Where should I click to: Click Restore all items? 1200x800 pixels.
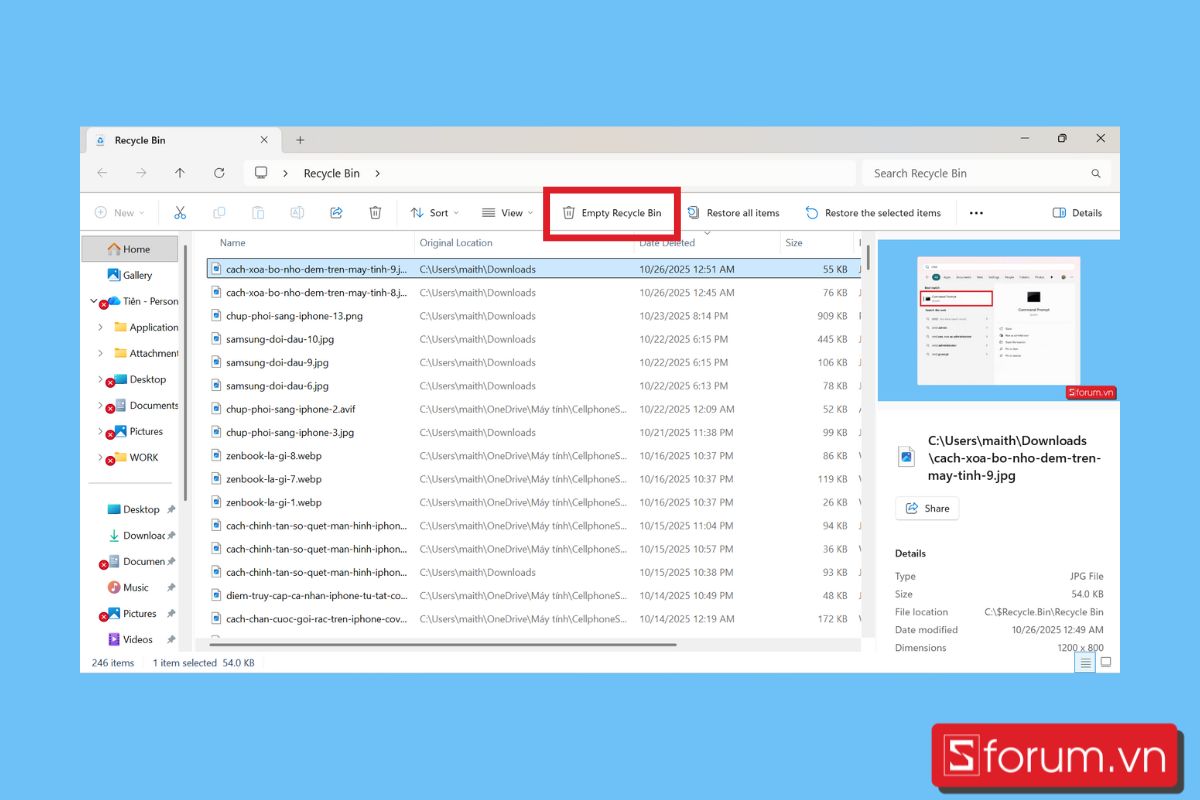[x=733, y=213]
